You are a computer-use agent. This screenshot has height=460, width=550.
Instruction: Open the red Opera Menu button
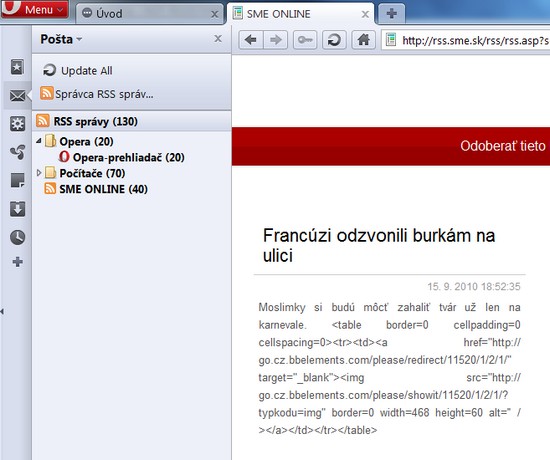click(x=34, y=9)
